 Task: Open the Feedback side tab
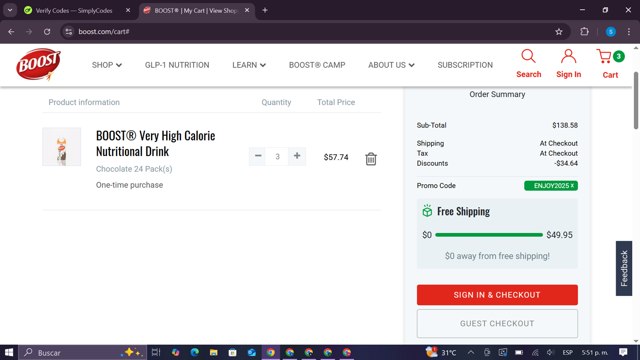(624, 268)
